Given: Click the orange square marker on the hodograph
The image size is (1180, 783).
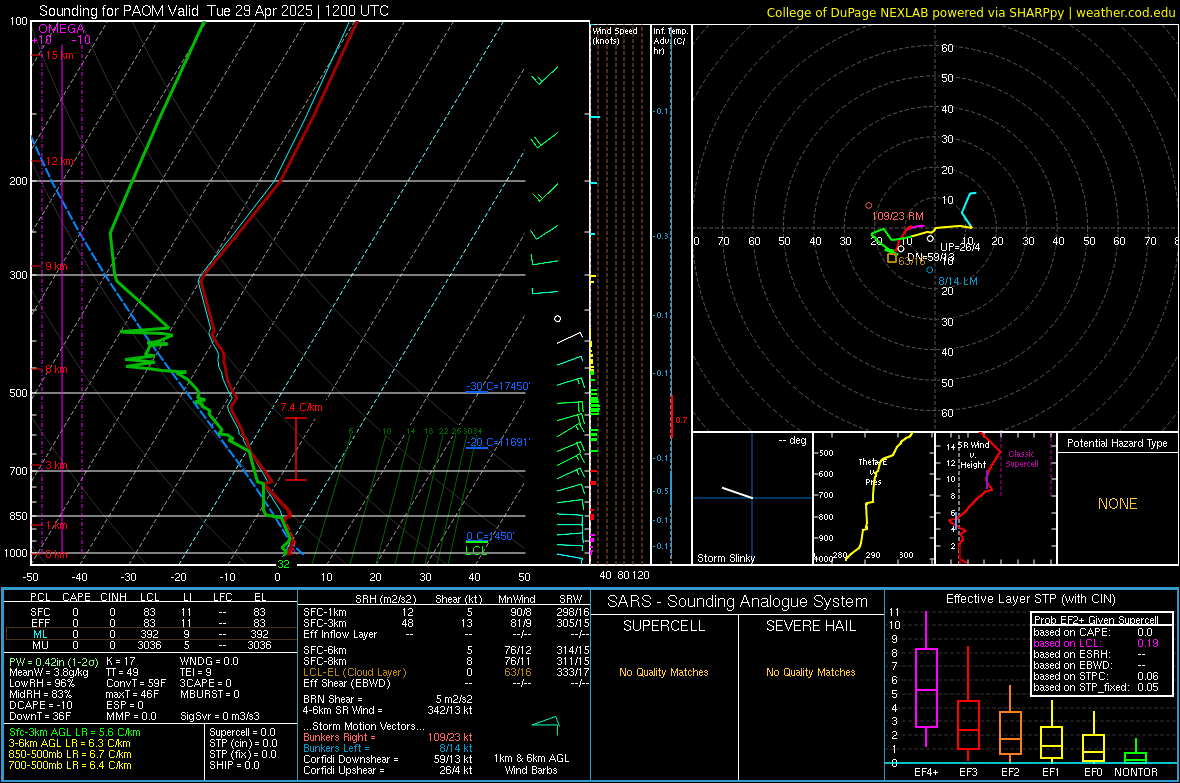Looking at the screenshot, I should coord(892,258).
